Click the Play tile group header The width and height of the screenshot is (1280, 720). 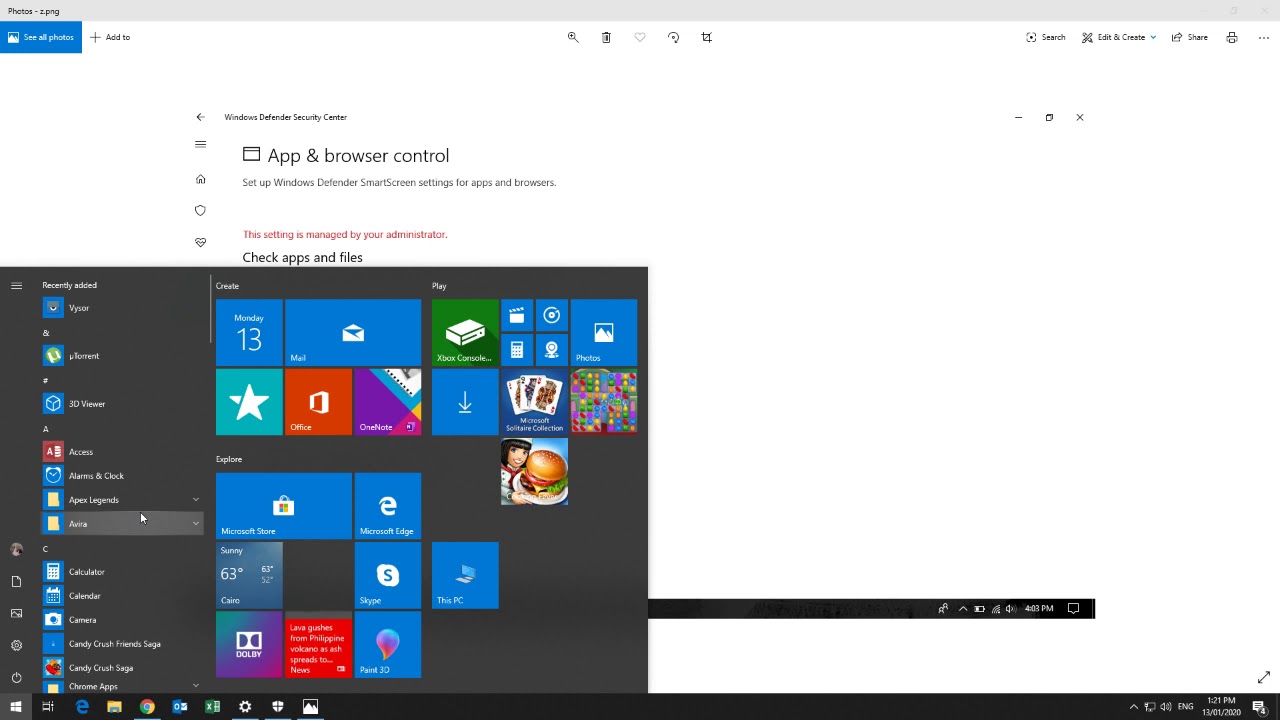click(439, 286)
